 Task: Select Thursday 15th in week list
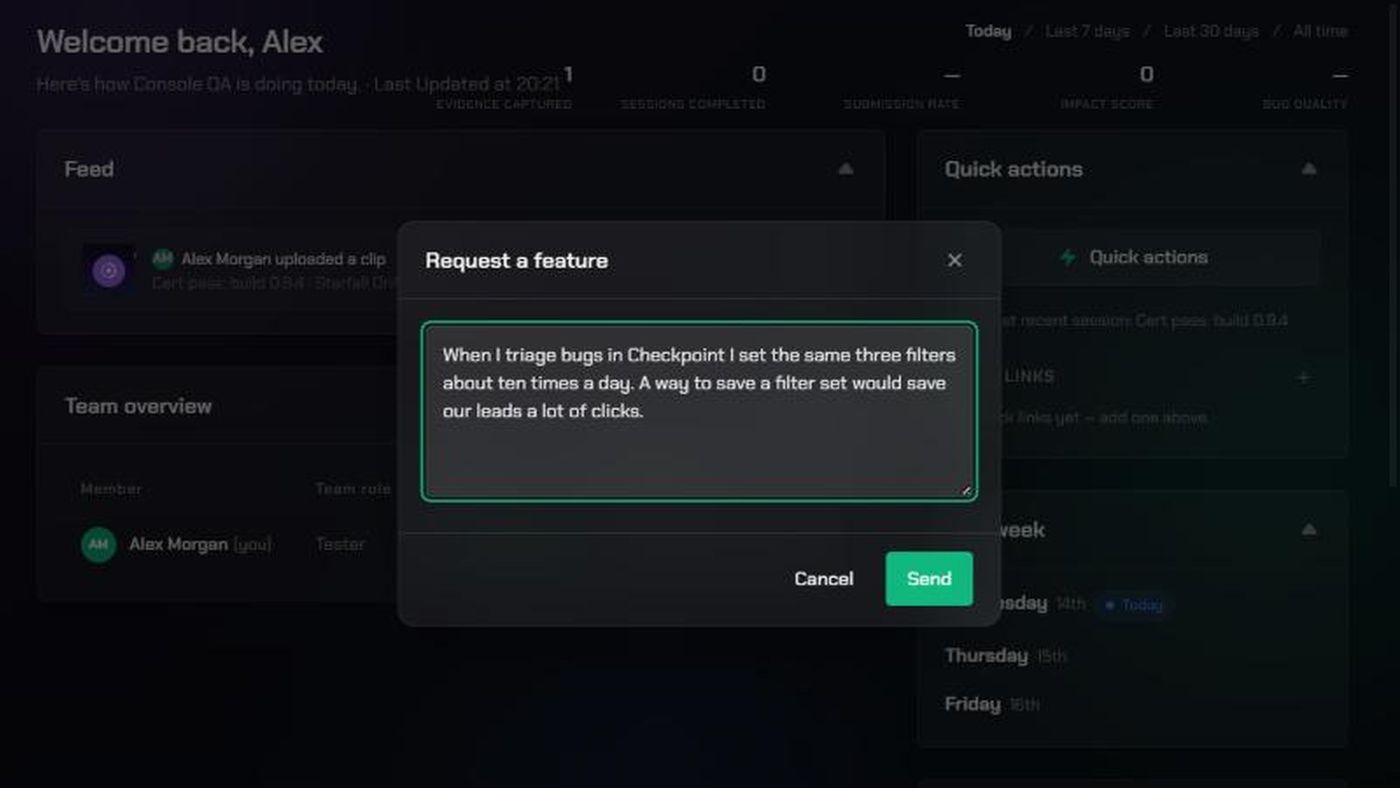pos(1006,656)
